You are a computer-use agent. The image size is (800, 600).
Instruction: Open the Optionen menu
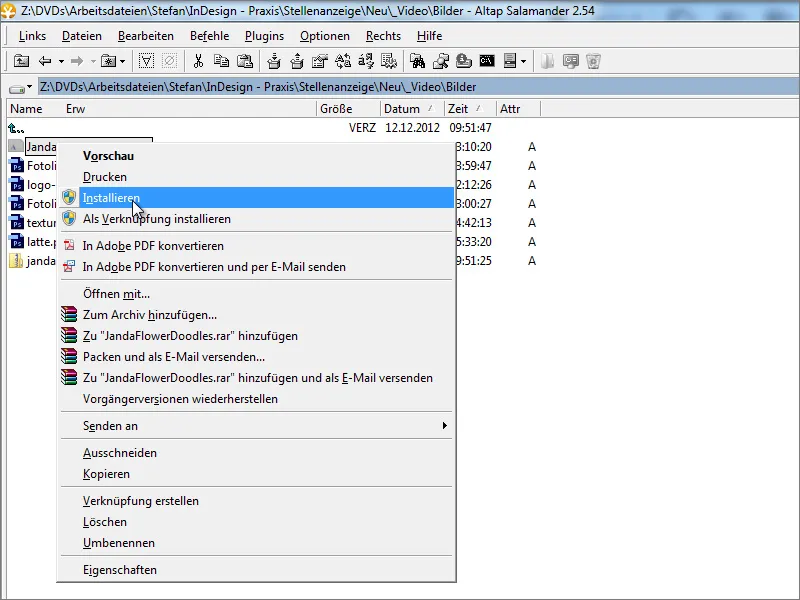point(324,36)
